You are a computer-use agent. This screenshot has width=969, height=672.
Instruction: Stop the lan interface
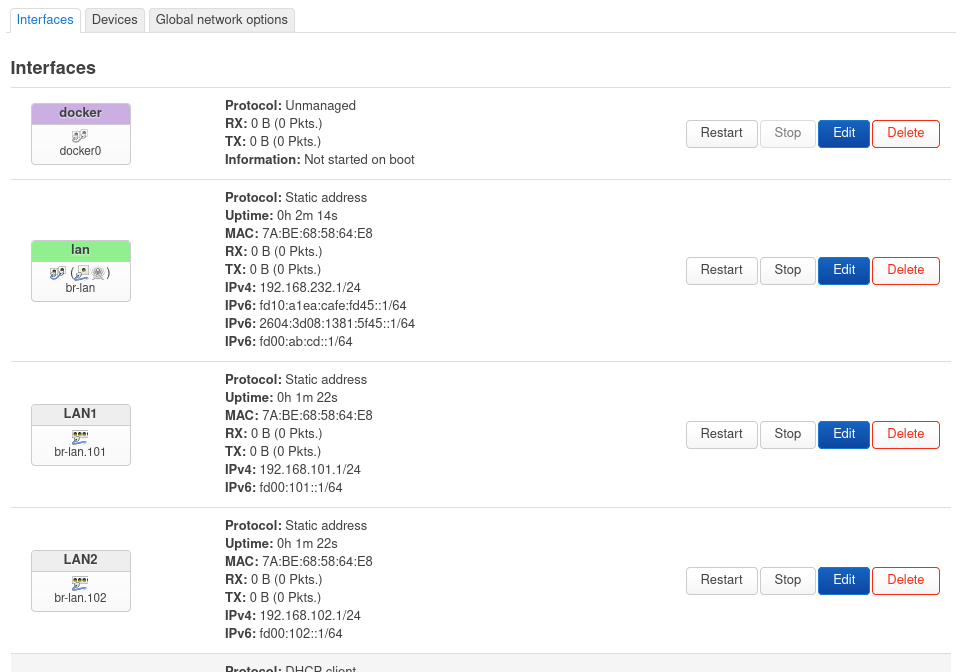tap(788, 270)
